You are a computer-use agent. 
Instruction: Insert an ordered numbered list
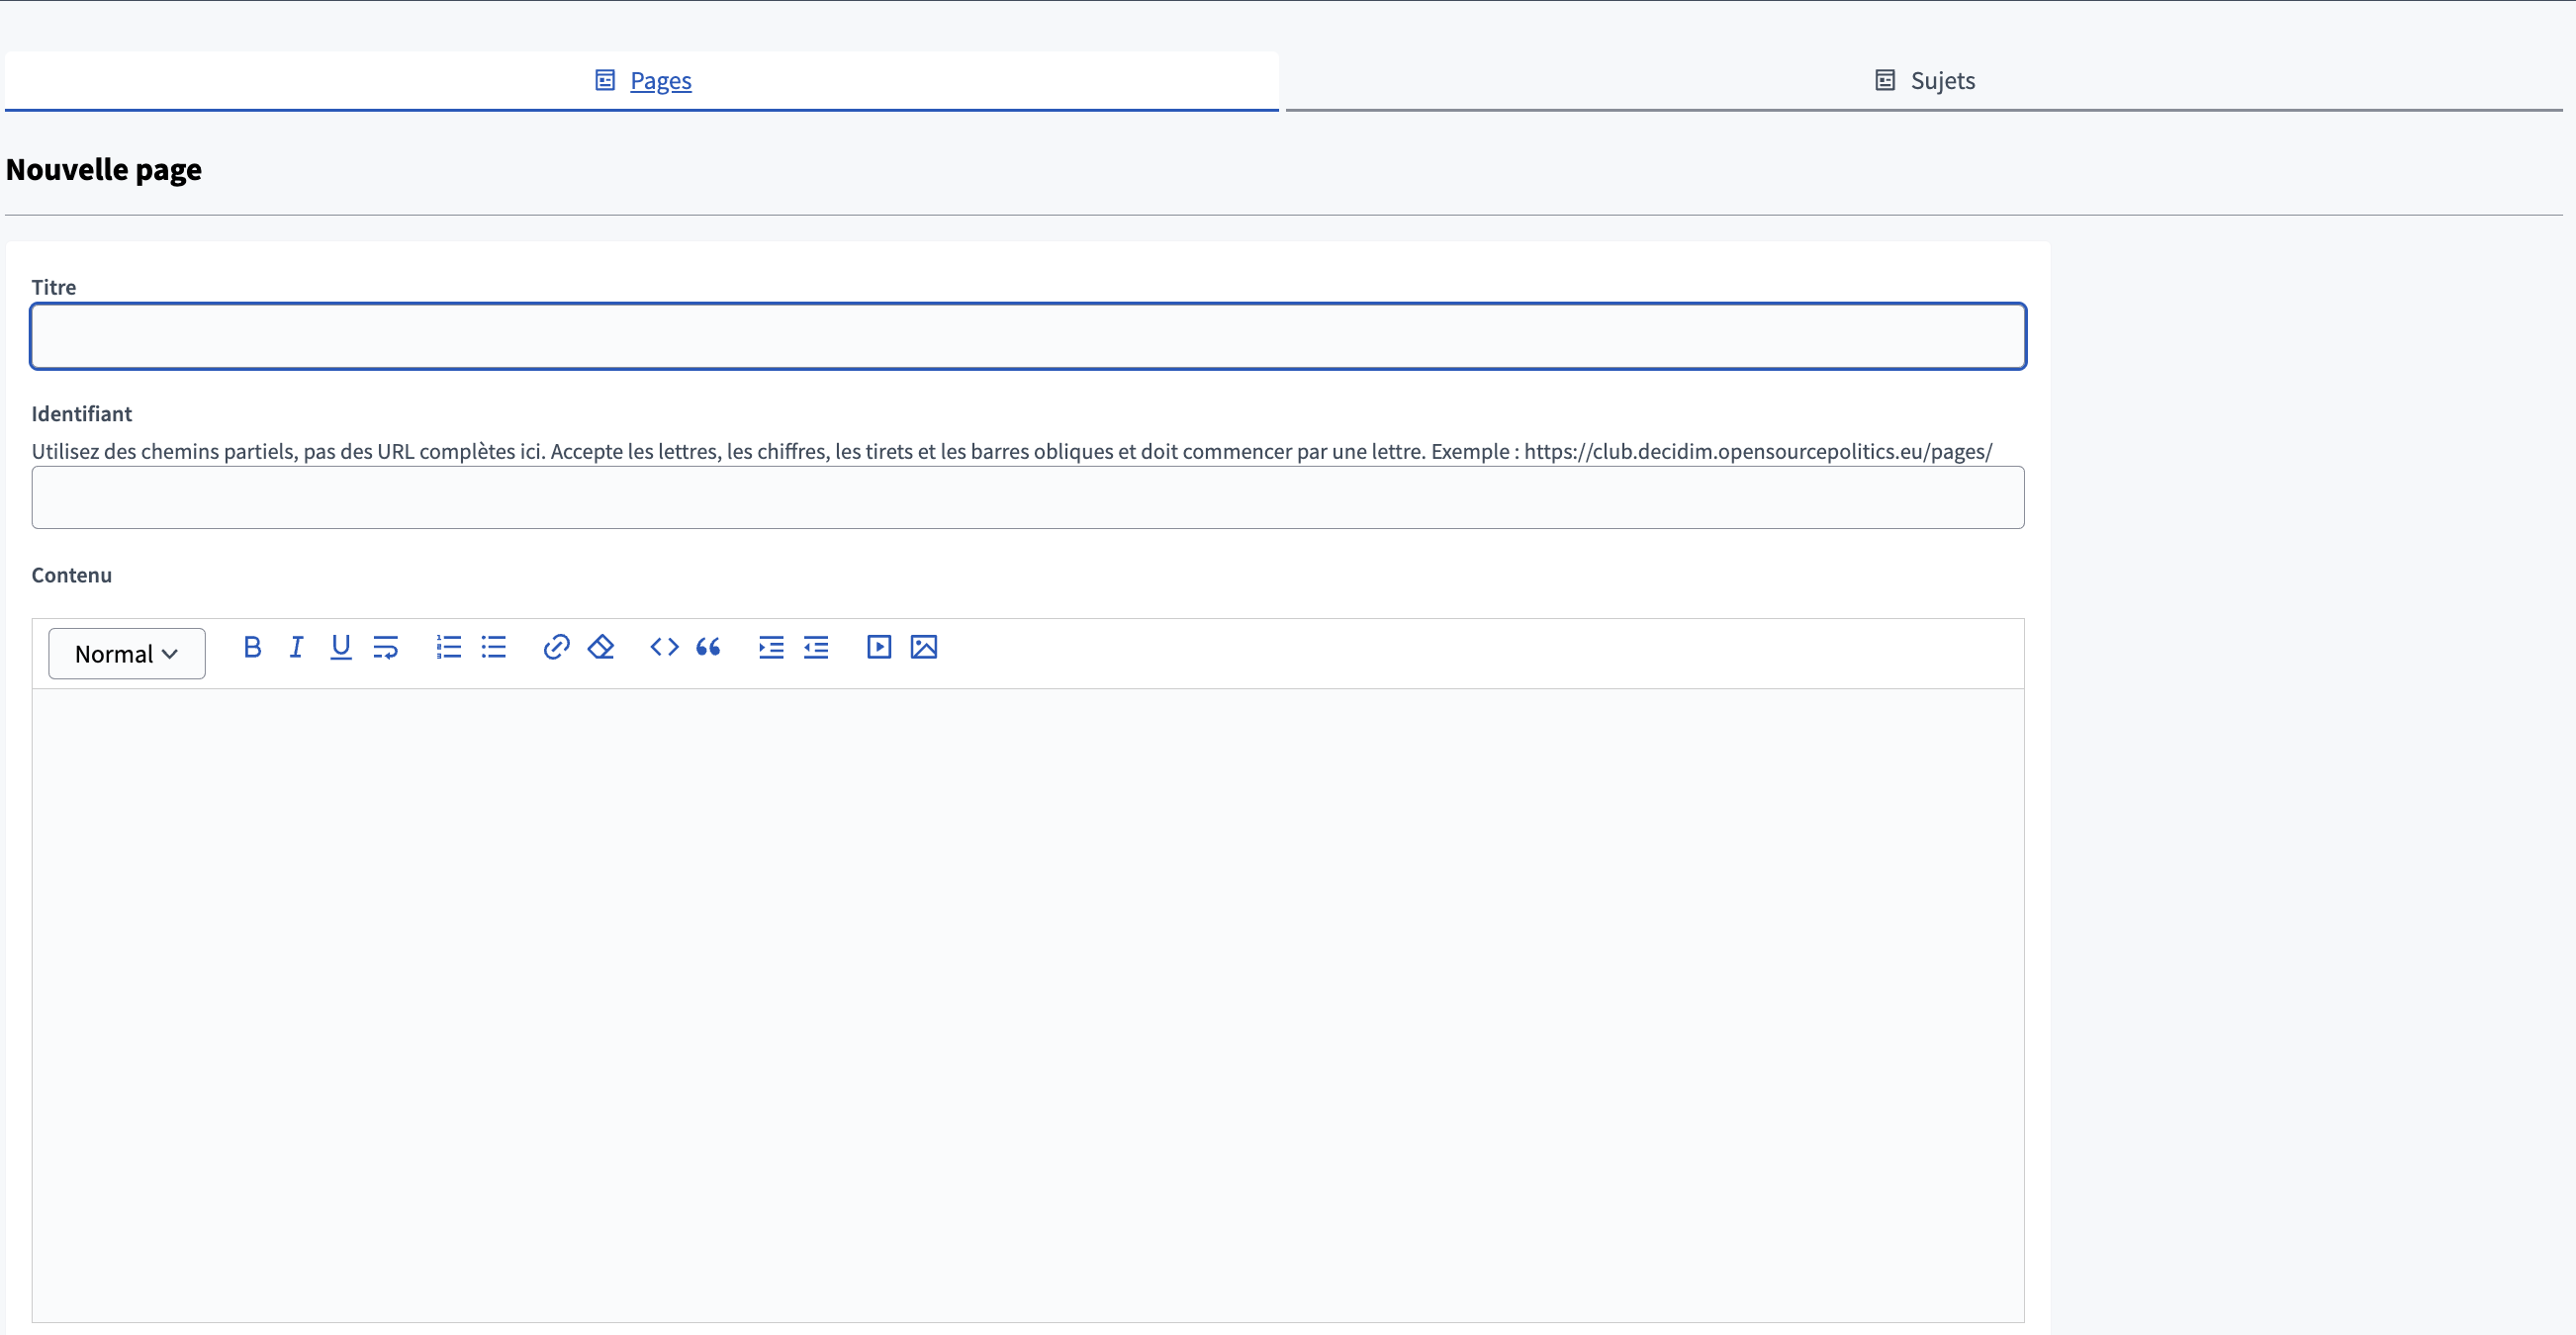click(x=448, y=647)
